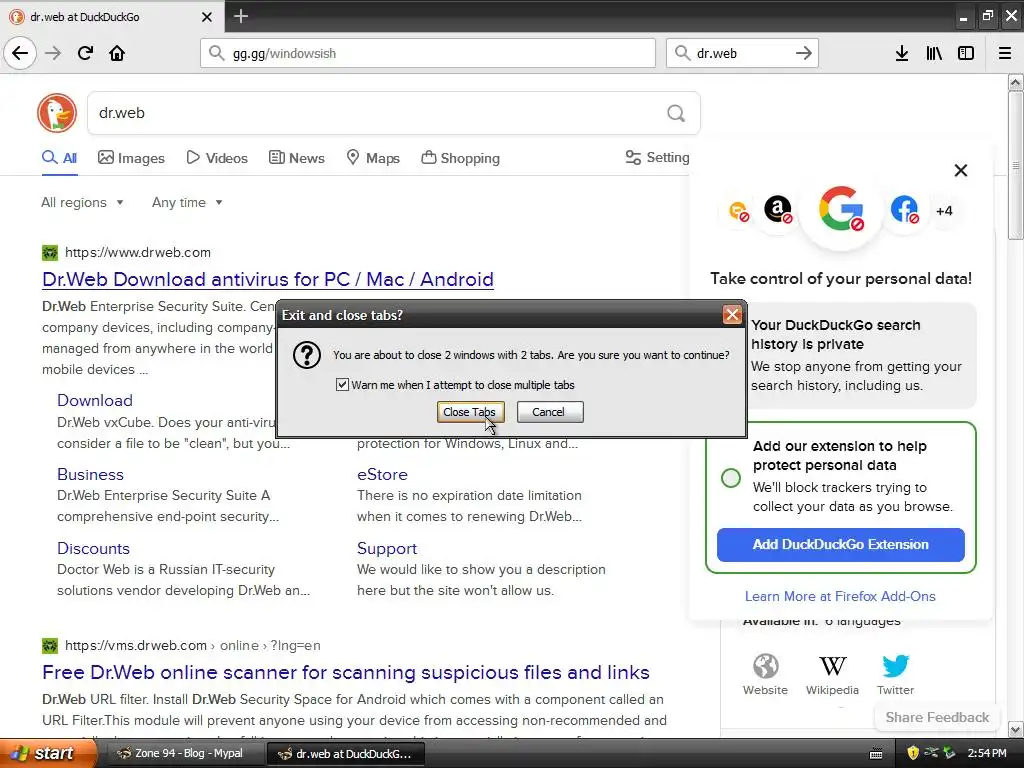This screenshot has height=768, width=1024.
Task: Open the Download sitelink
Action: (x=95, y=400)
